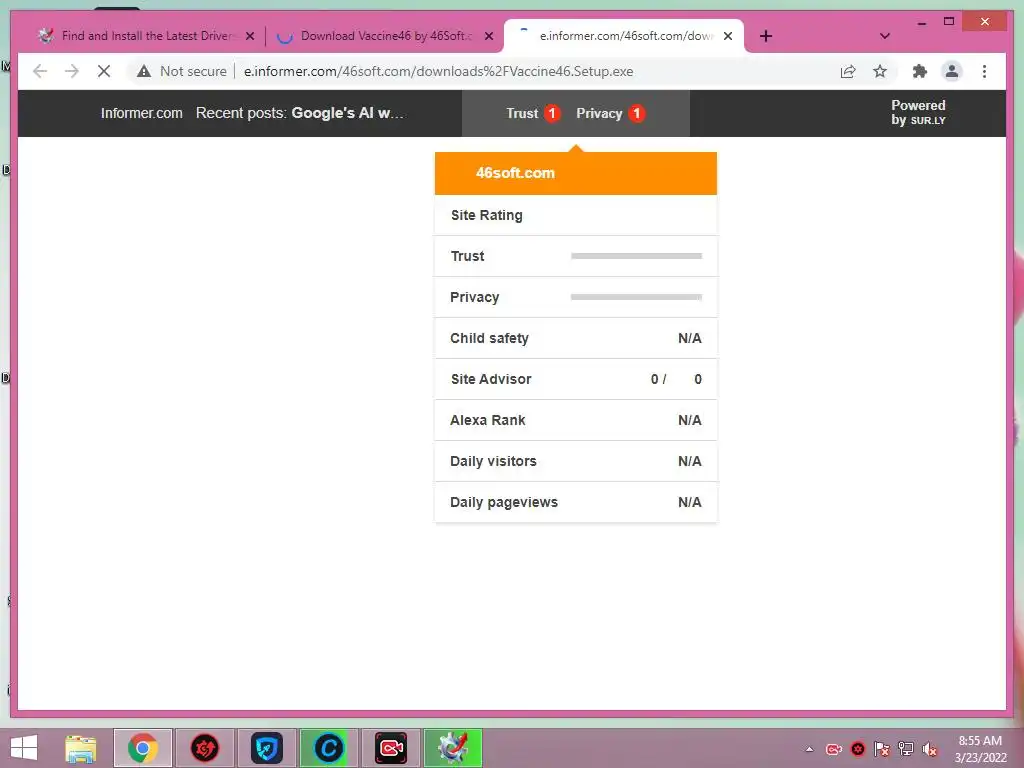This screenshot has height=768, width=1024.
Task: Click the Site Advisor row
Action: tap(576, 379)
